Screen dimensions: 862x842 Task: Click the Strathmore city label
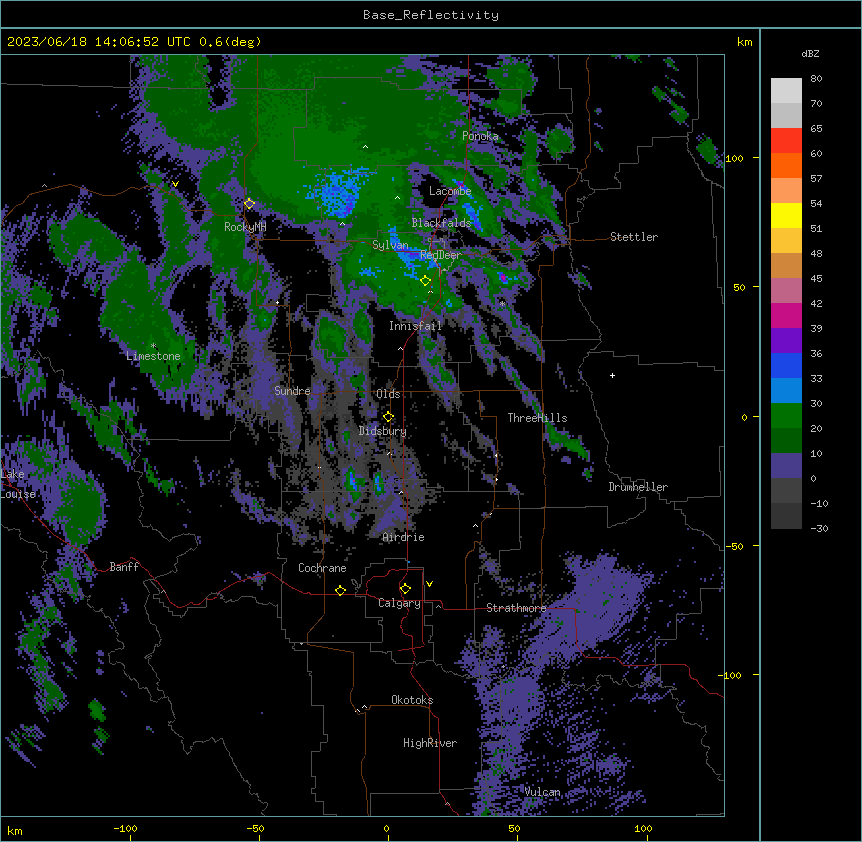point(516,608)
